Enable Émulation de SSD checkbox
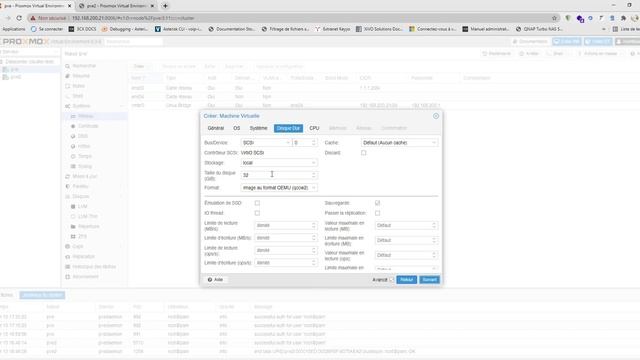The width and height of the screenshot is (640, 360). pyautogui.click(x=257, y=203)
